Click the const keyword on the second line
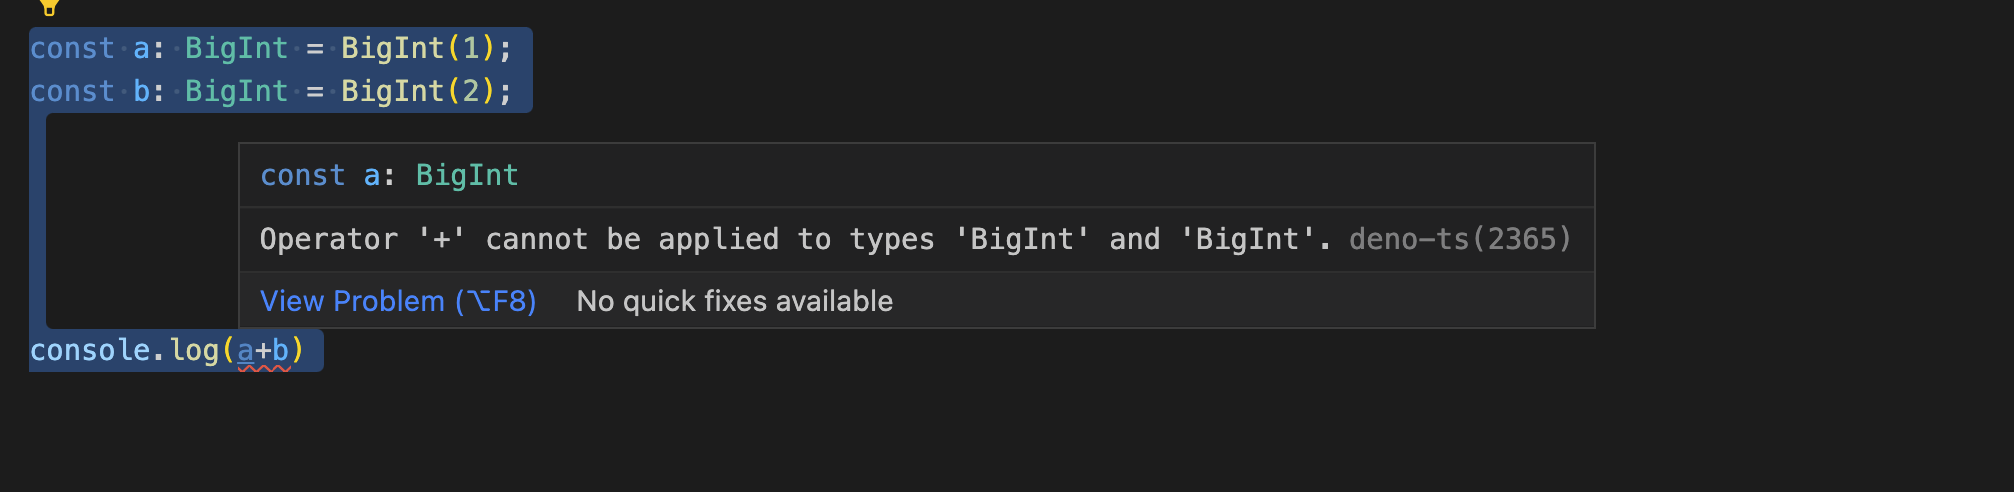The width and height of the screenshot is (2014, 492). click(72, 91)
